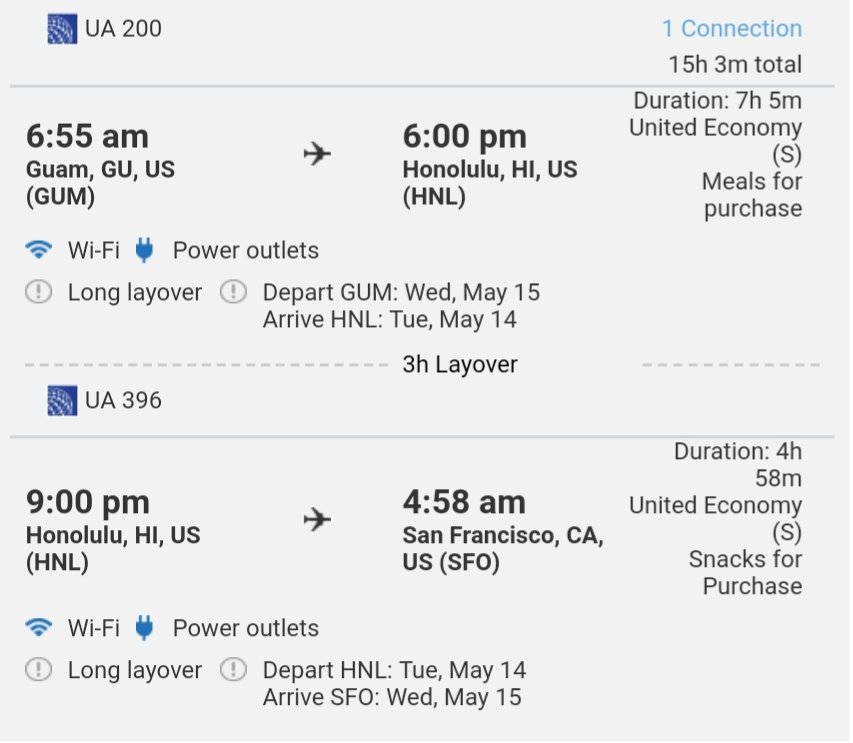Click the 6:55 am Guam departure time
The image size is (853, 743).
point(87,136)
